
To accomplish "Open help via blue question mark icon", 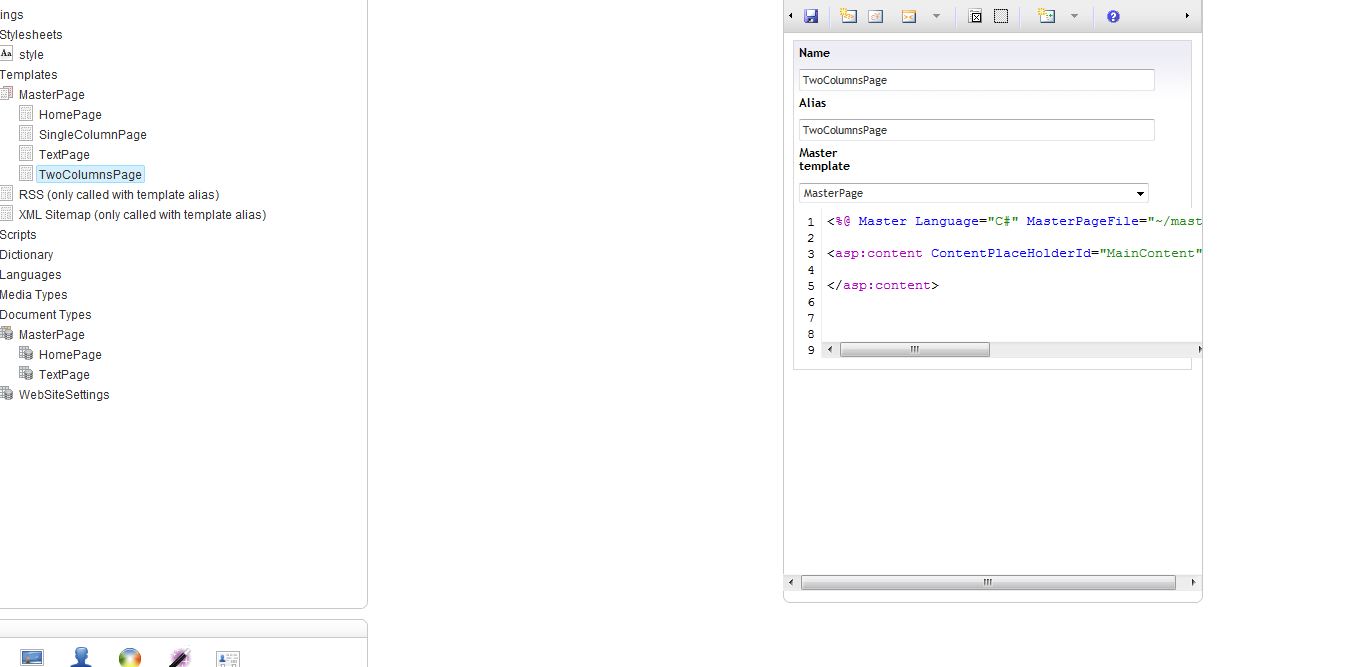I will 1113,16.
